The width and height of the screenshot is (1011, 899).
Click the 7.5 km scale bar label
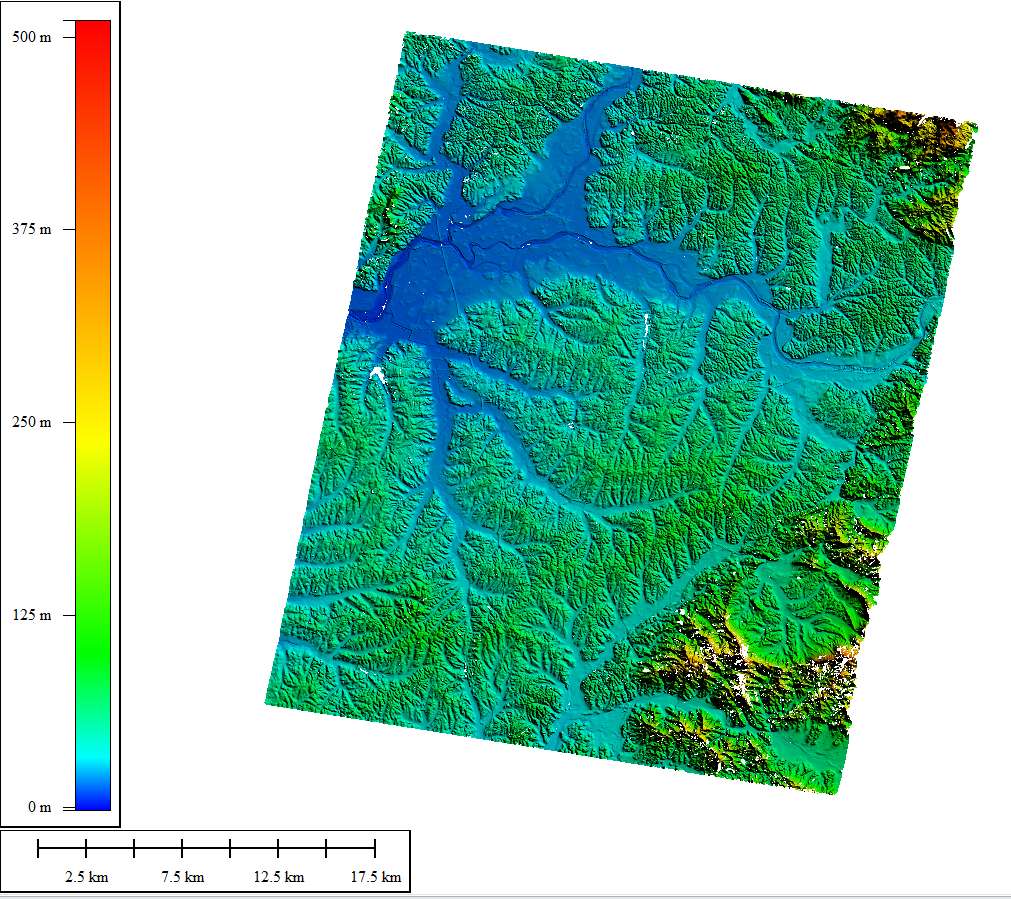[182, 877]
